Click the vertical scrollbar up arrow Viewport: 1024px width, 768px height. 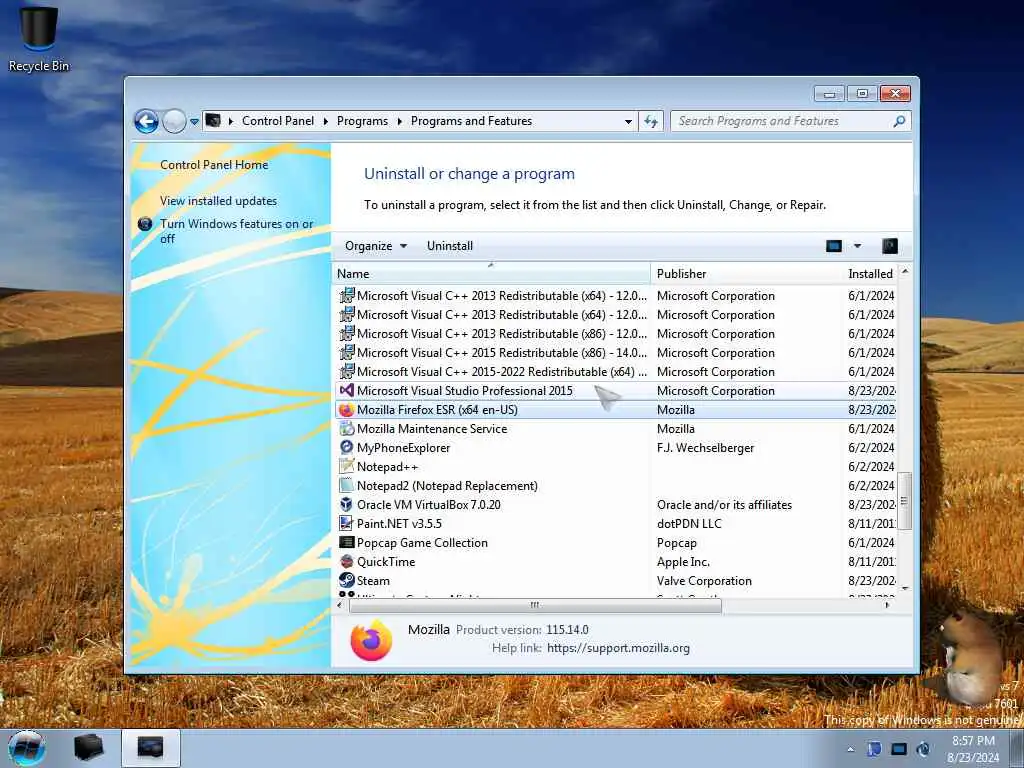[x=905, y=270]
